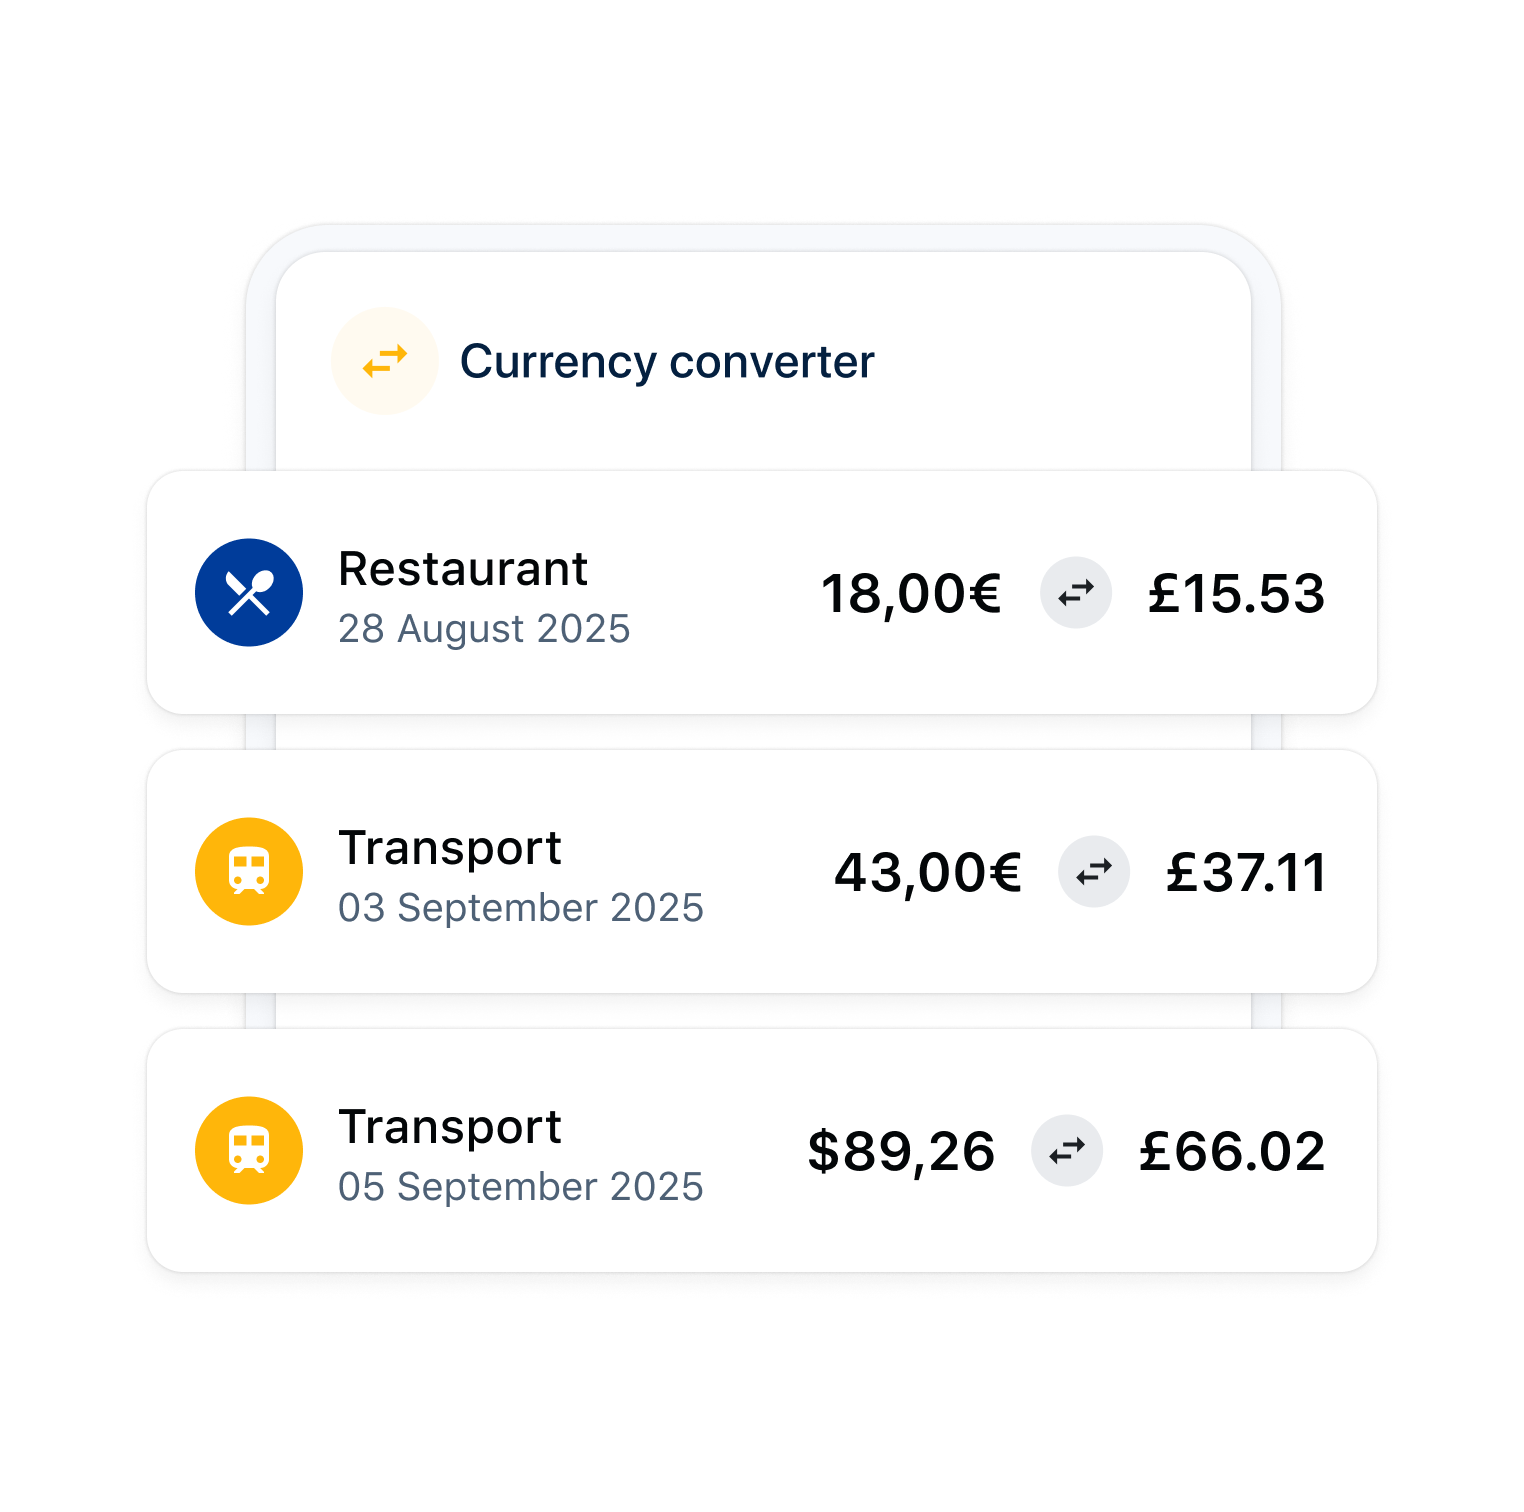The height and width of the screenshot is (1512, 1524).
Task: Click the transport train icon for 05 September
Action: coord(249,1151)
